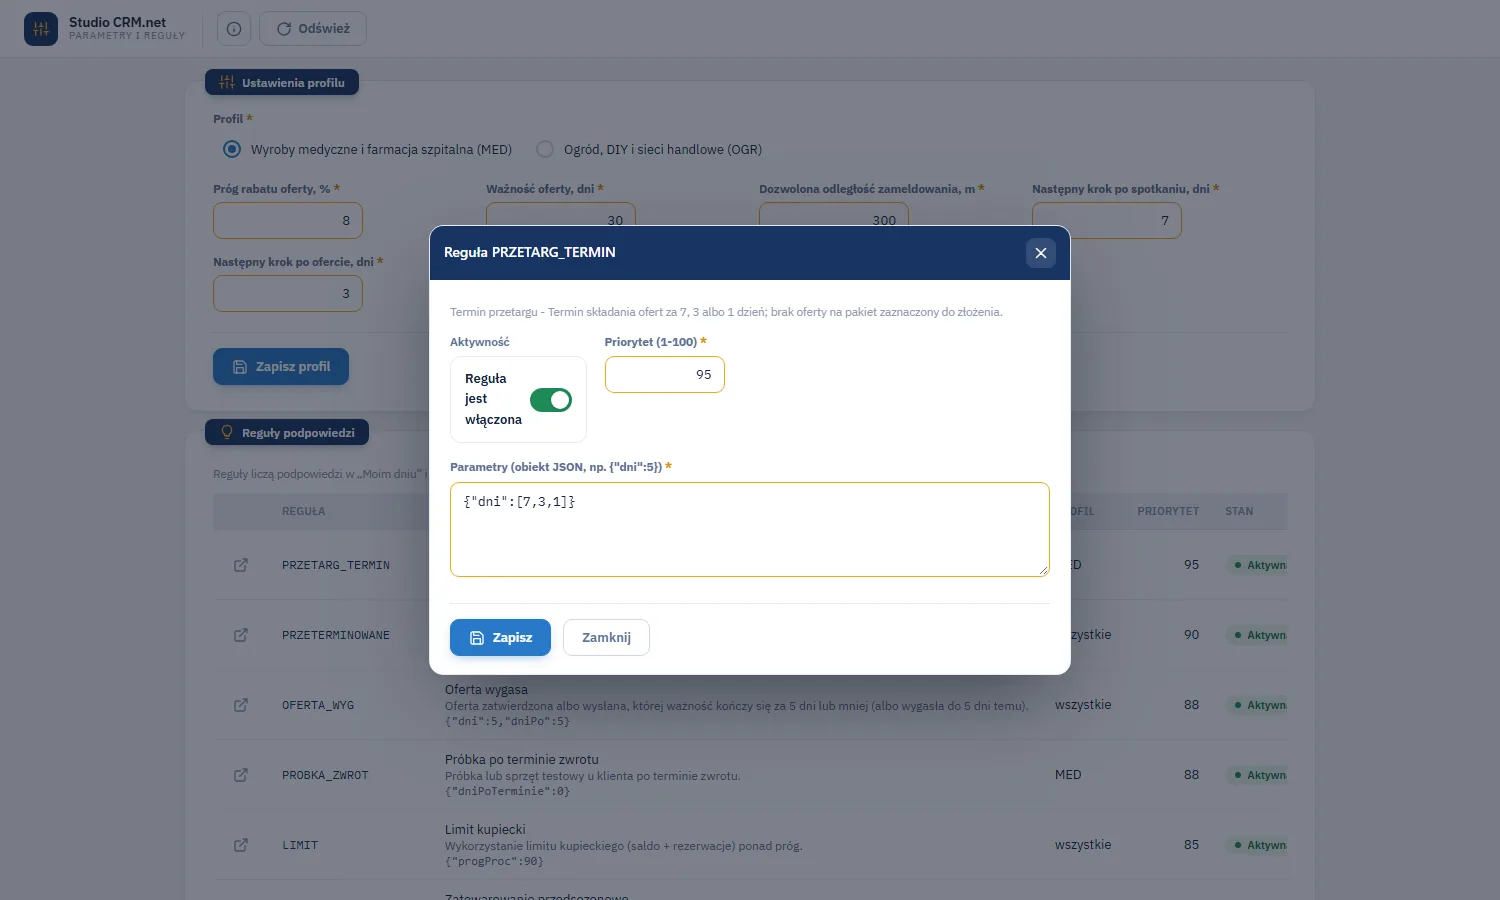Click the Dozwolona odległość zameldowania field
Image resolution: width=1500 pixels, height=900 pixels.
tap(834, 220)
